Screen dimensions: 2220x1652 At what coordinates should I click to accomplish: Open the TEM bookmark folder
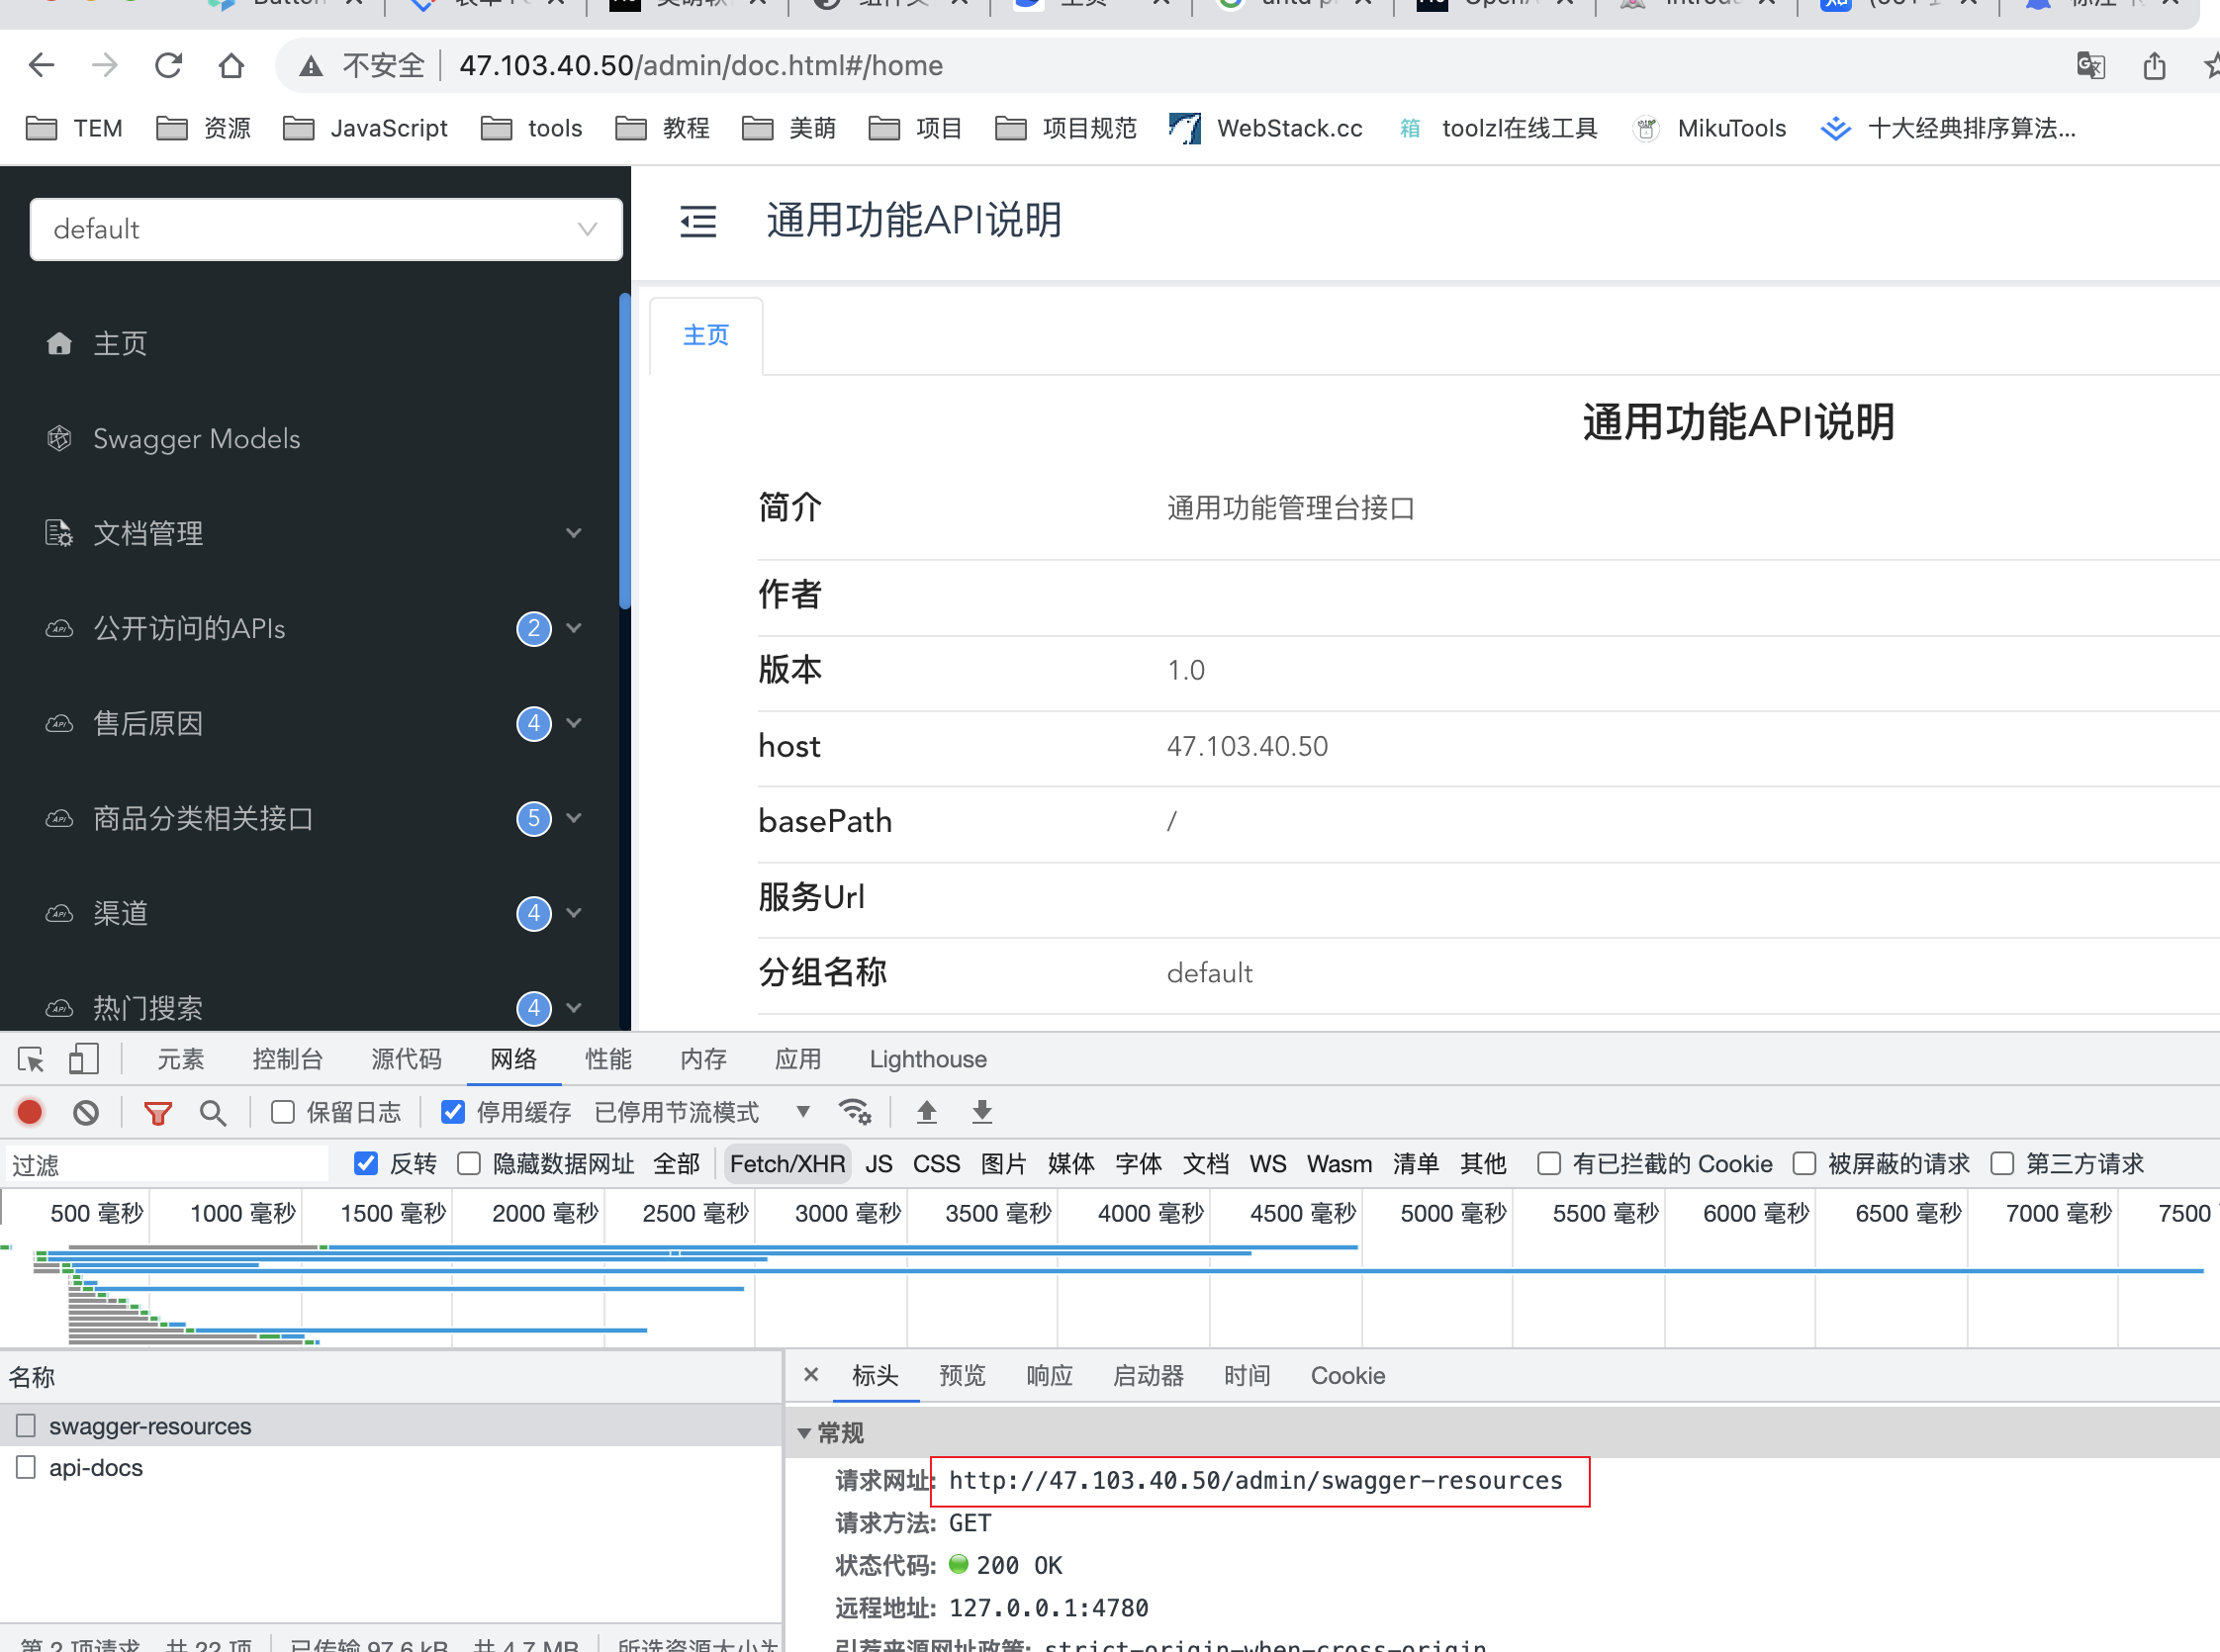(x=73, y=128)
